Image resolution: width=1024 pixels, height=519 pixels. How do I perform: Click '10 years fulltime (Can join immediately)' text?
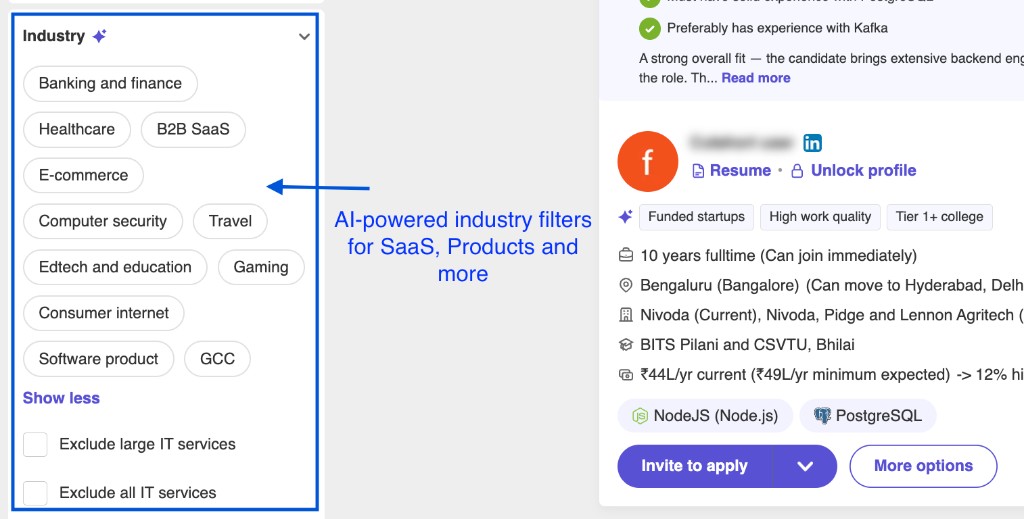tap(778, 256)
